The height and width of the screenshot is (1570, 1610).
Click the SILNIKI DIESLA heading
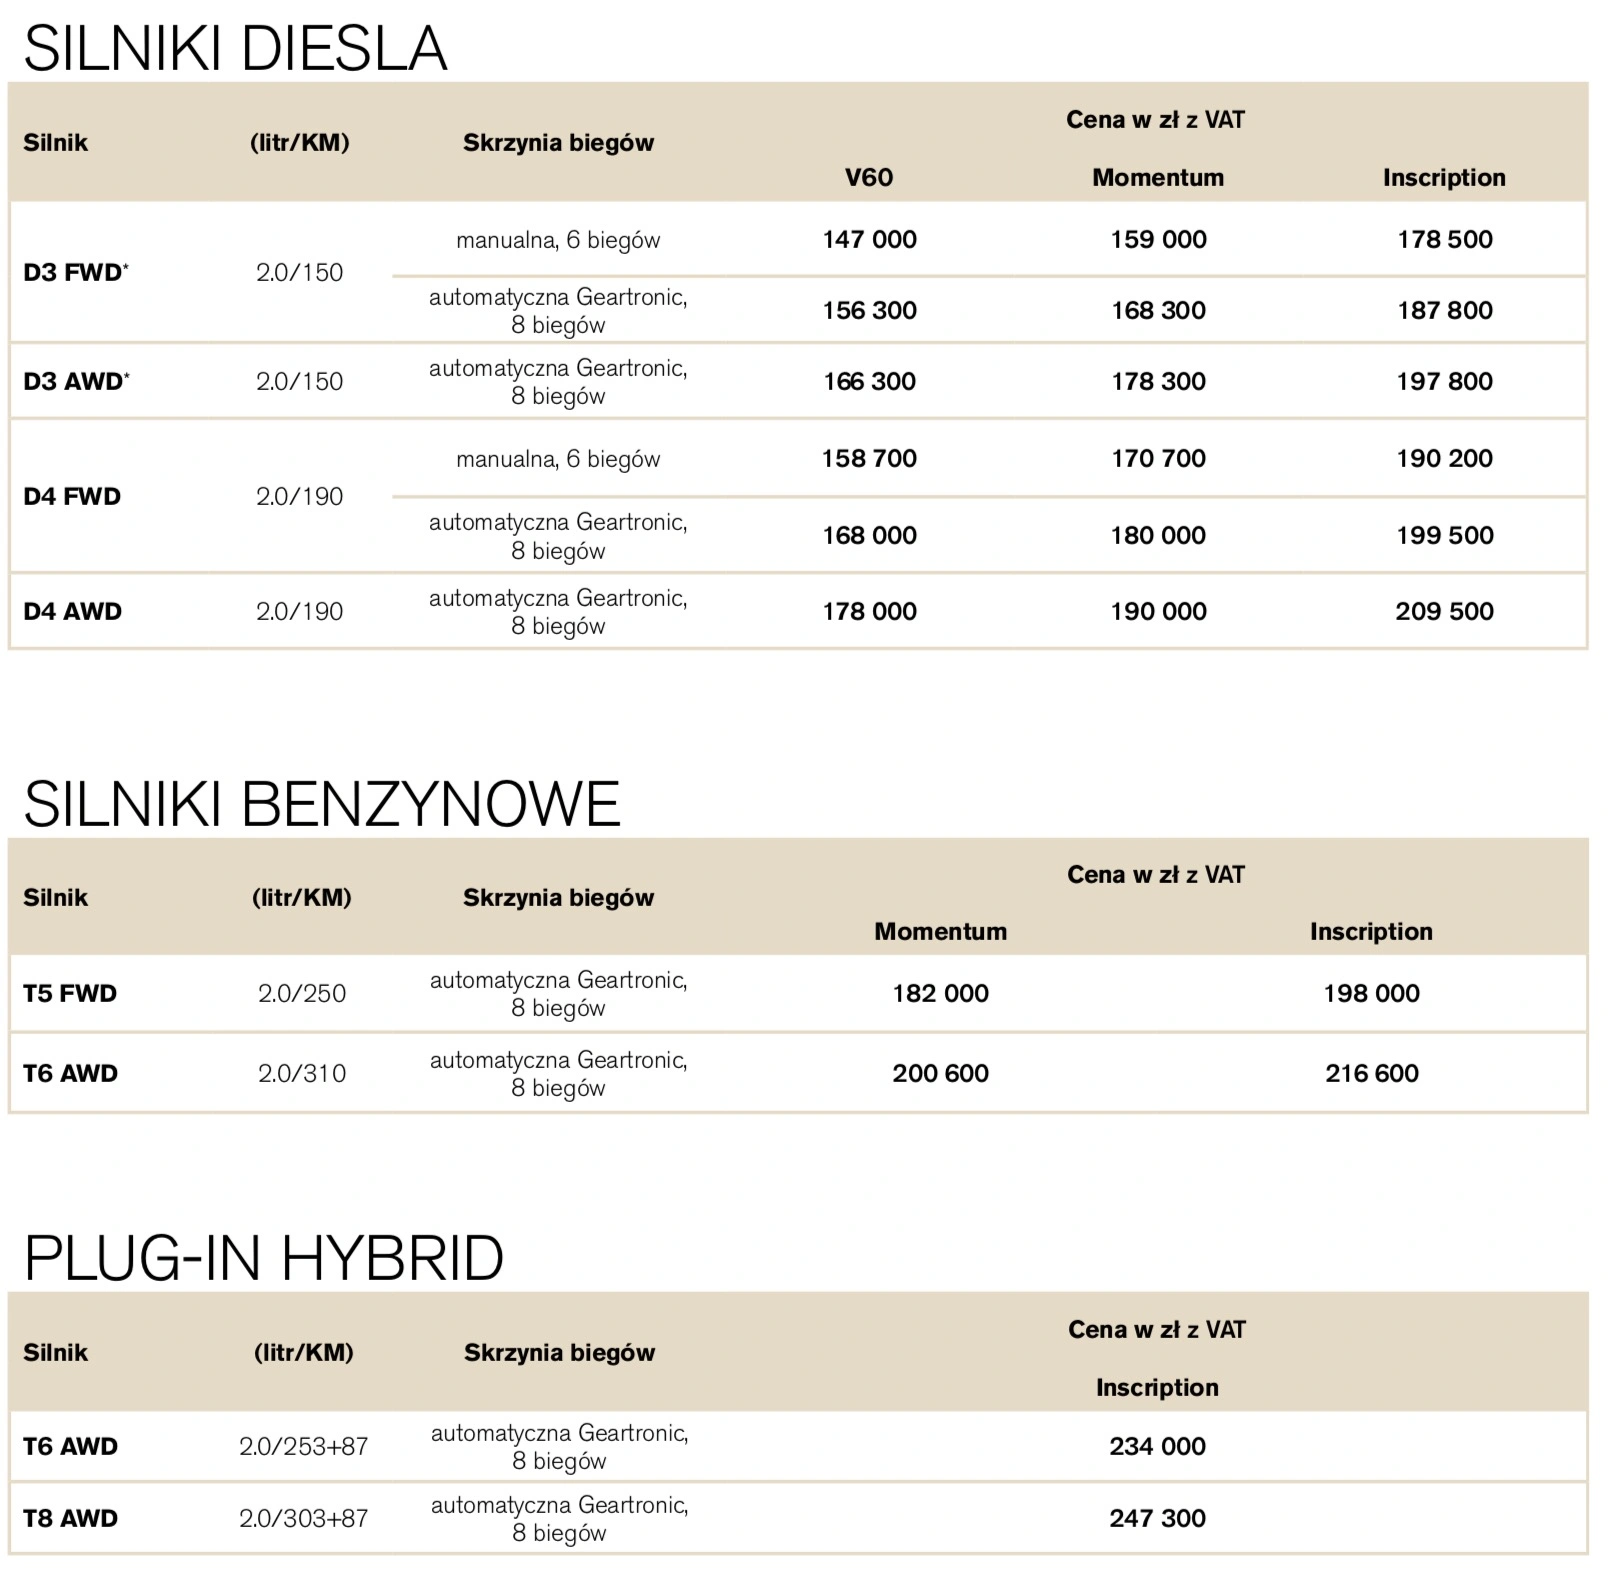point(235,48)
